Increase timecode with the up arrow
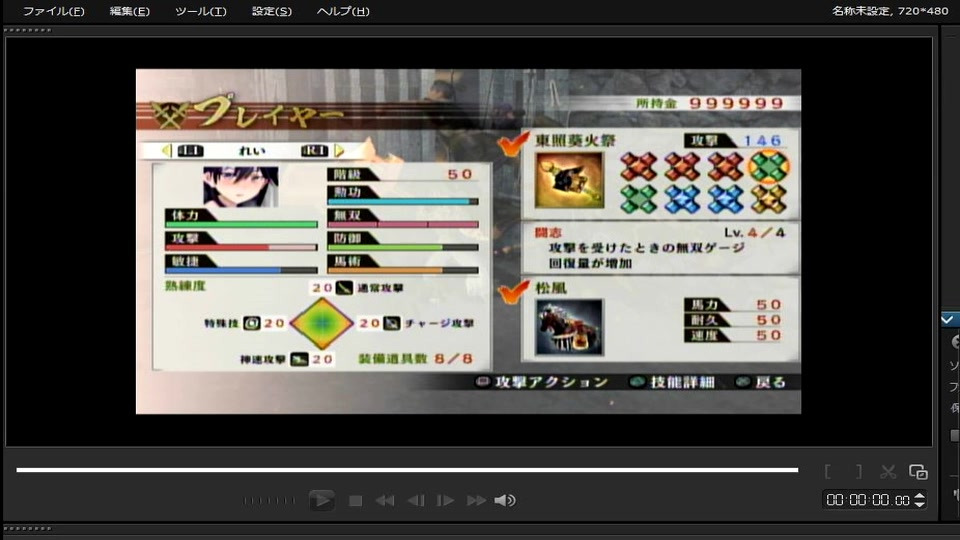 point(920,496)
